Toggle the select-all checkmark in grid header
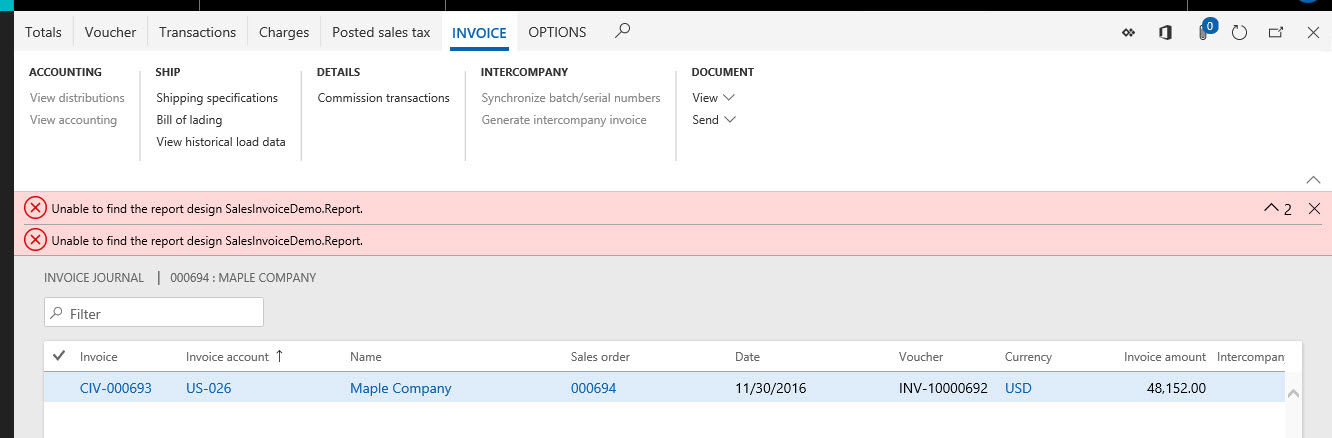1332x438 pixels. tap(58, 356)
